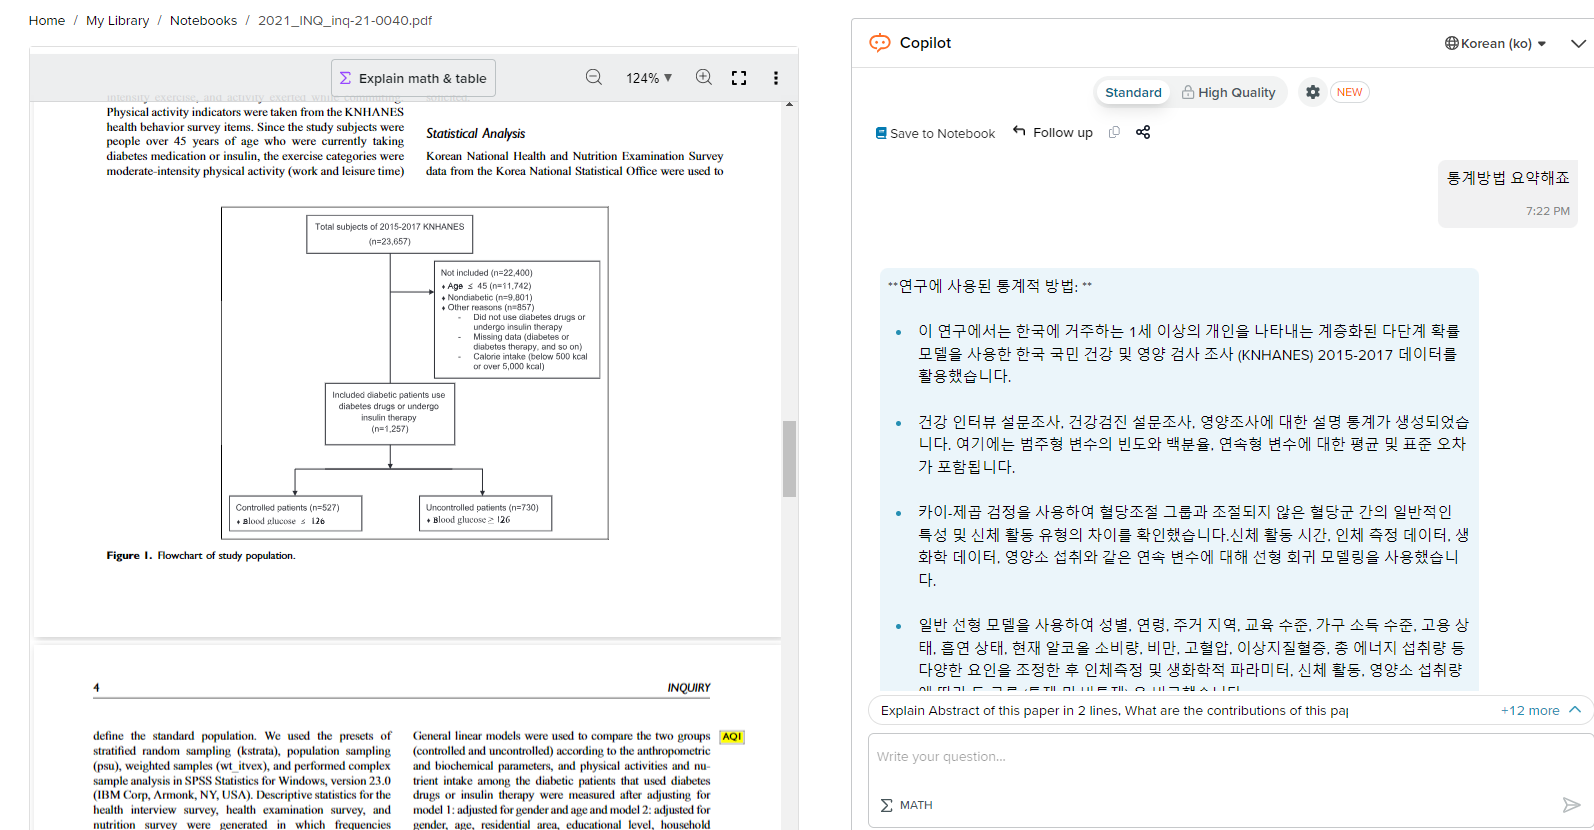Click the Total subjects of 2015-2017 KNHANES box
1594x830 pixels.
pyautogui.click(x=389, y=234)
